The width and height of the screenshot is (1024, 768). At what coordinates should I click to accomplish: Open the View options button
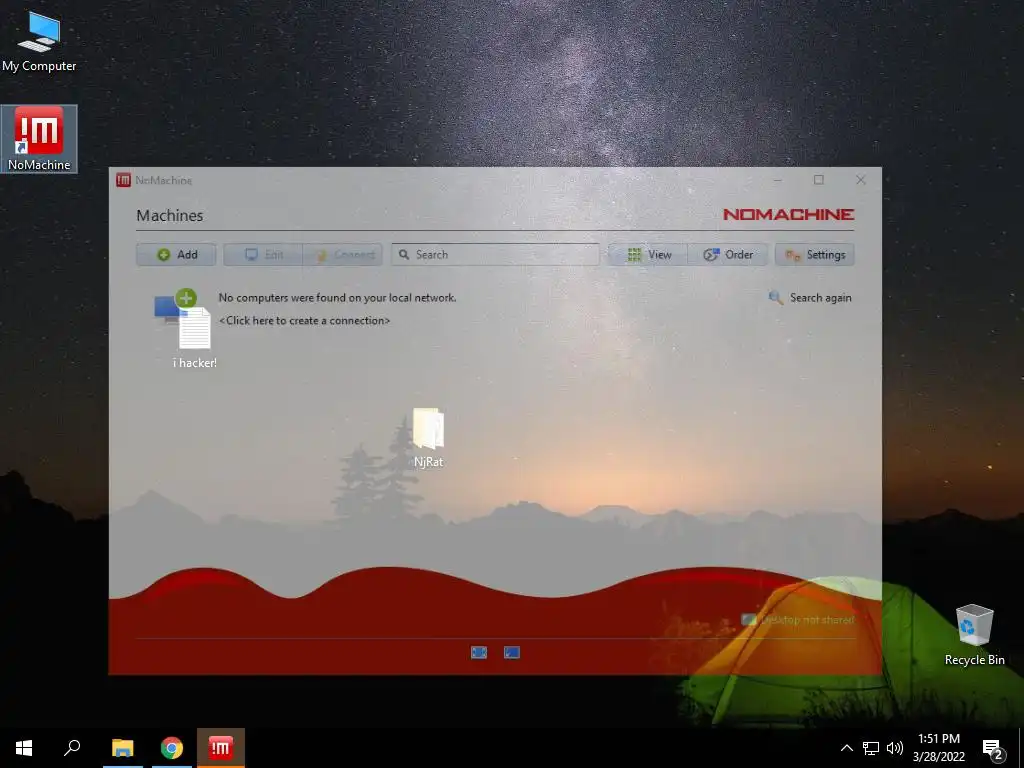pyautogui.click(x=648, y=255)
